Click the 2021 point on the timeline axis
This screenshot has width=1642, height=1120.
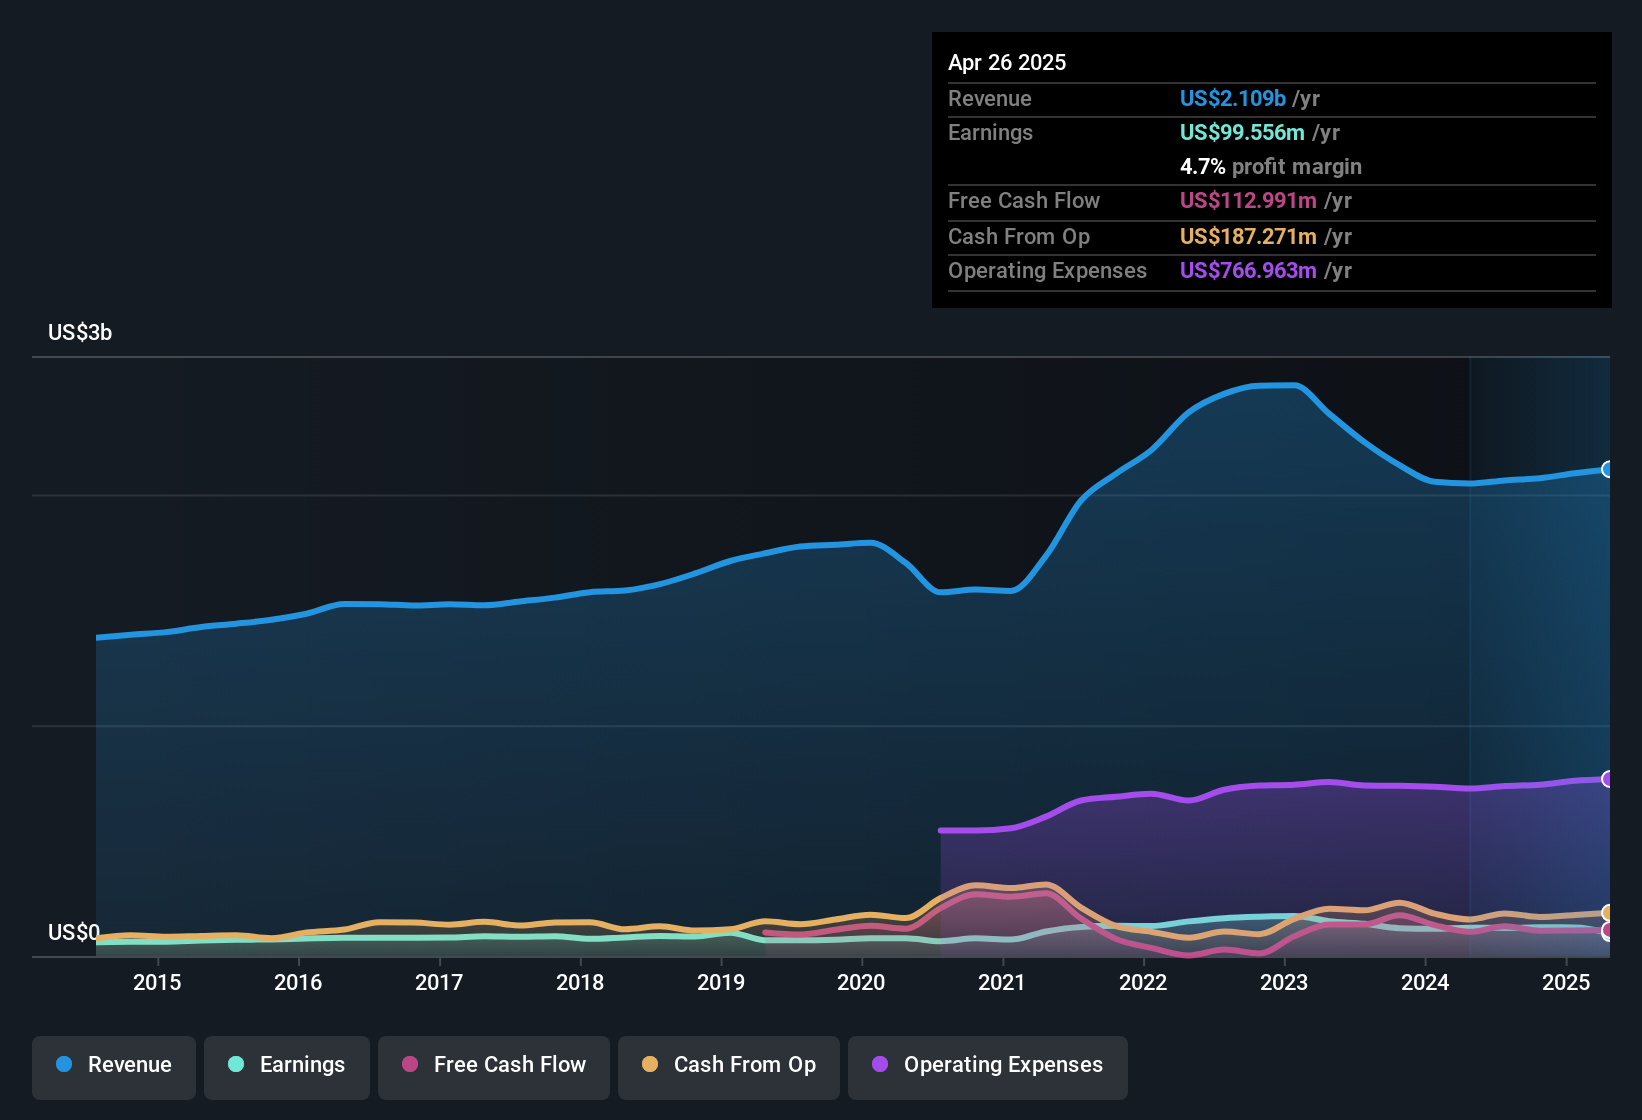1003,982
